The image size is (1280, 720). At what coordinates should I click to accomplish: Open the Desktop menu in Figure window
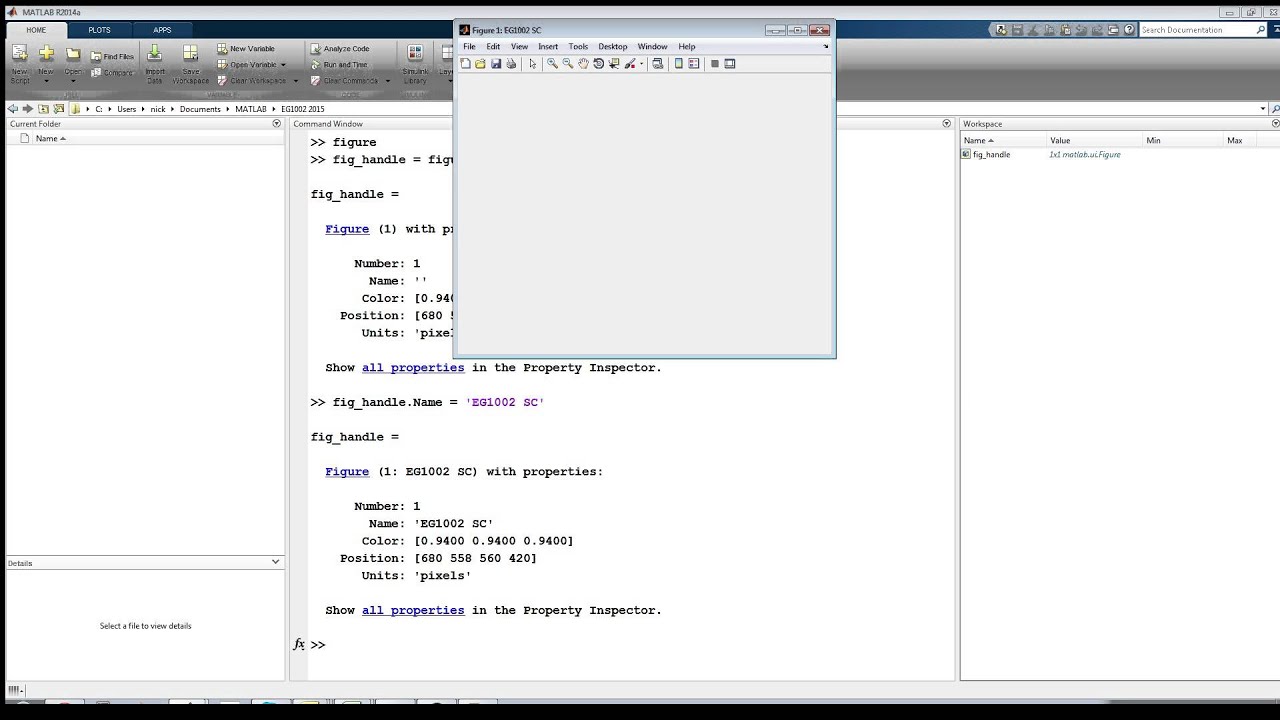tap(613, 47)
